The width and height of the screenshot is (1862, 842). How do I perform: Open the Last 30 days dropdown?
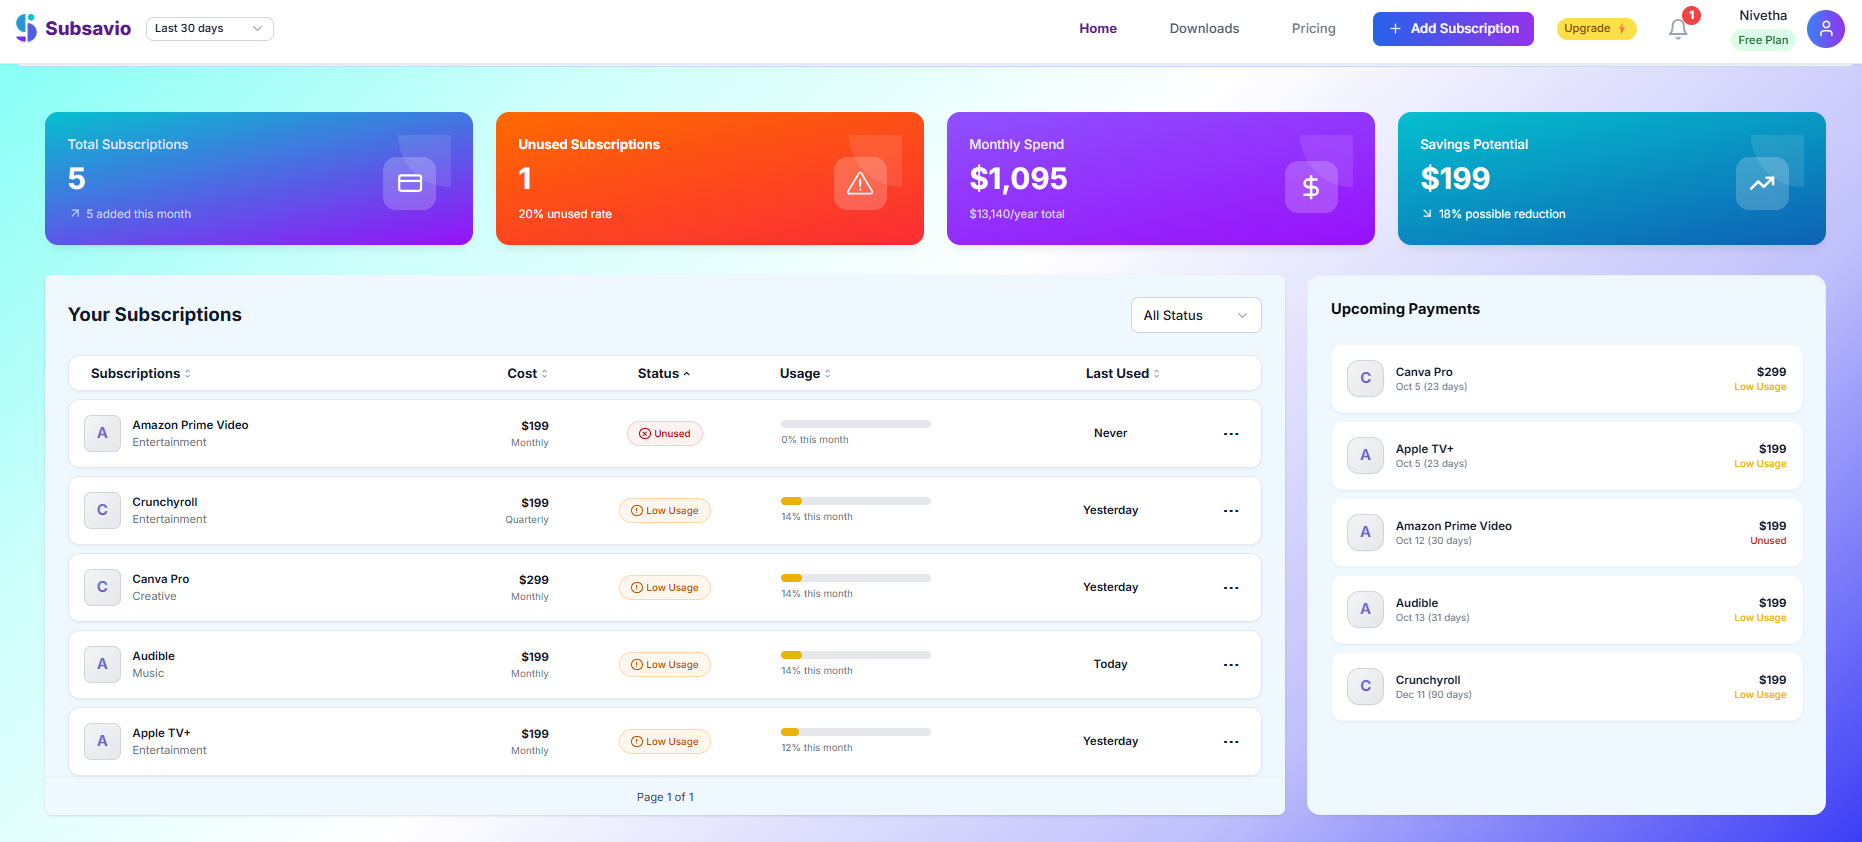tap(209, 29)
